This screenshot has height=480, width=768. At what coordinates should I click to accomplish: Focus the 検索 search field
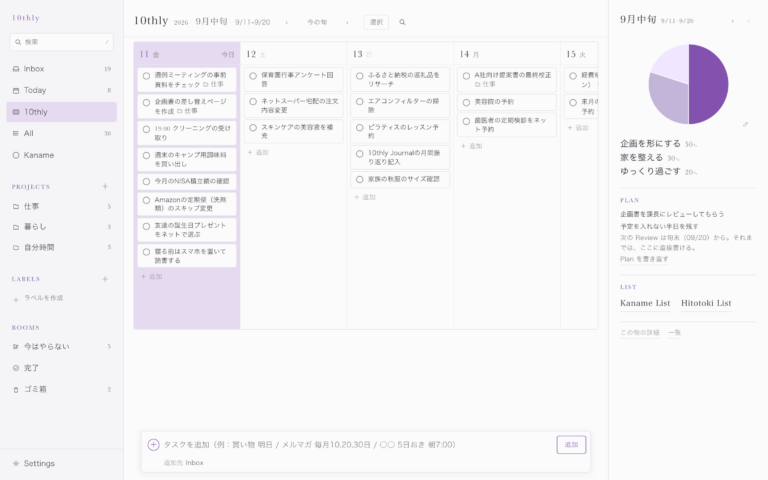tap(62, 42)
